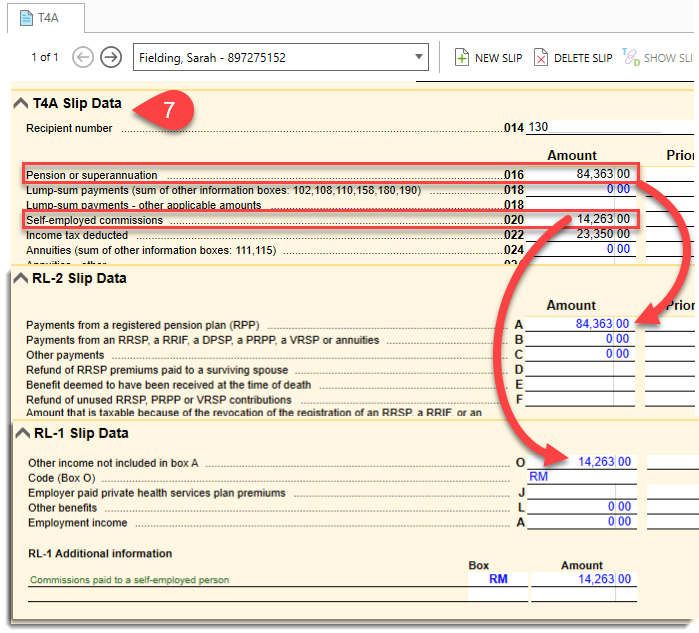Viewport: 699px width, 633px height.
Task: Select the Self-employed commissions amount field
Action: [x=580, y=219]
